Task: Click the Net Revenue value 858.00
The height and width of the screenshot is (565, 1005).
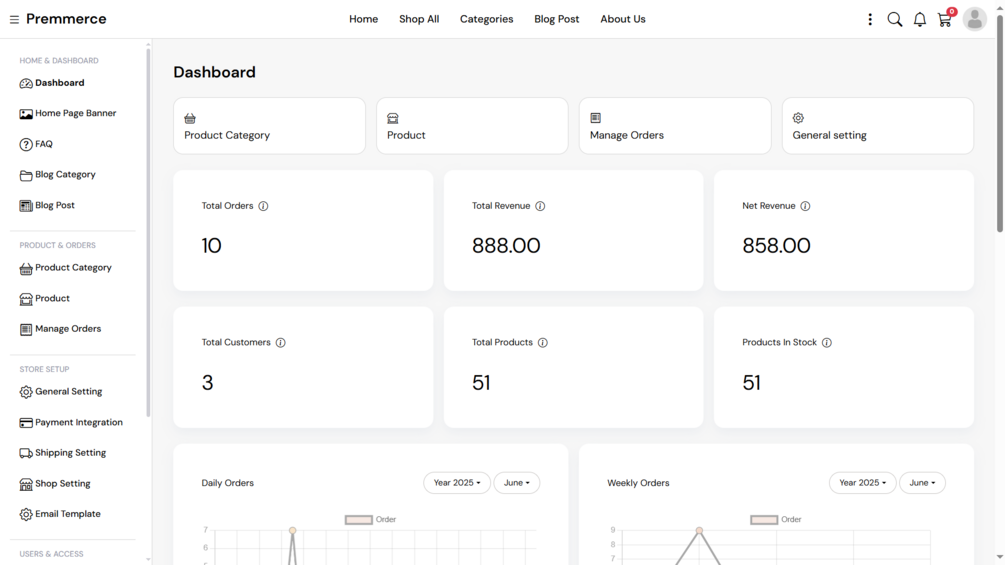Action: click(776, 246)
